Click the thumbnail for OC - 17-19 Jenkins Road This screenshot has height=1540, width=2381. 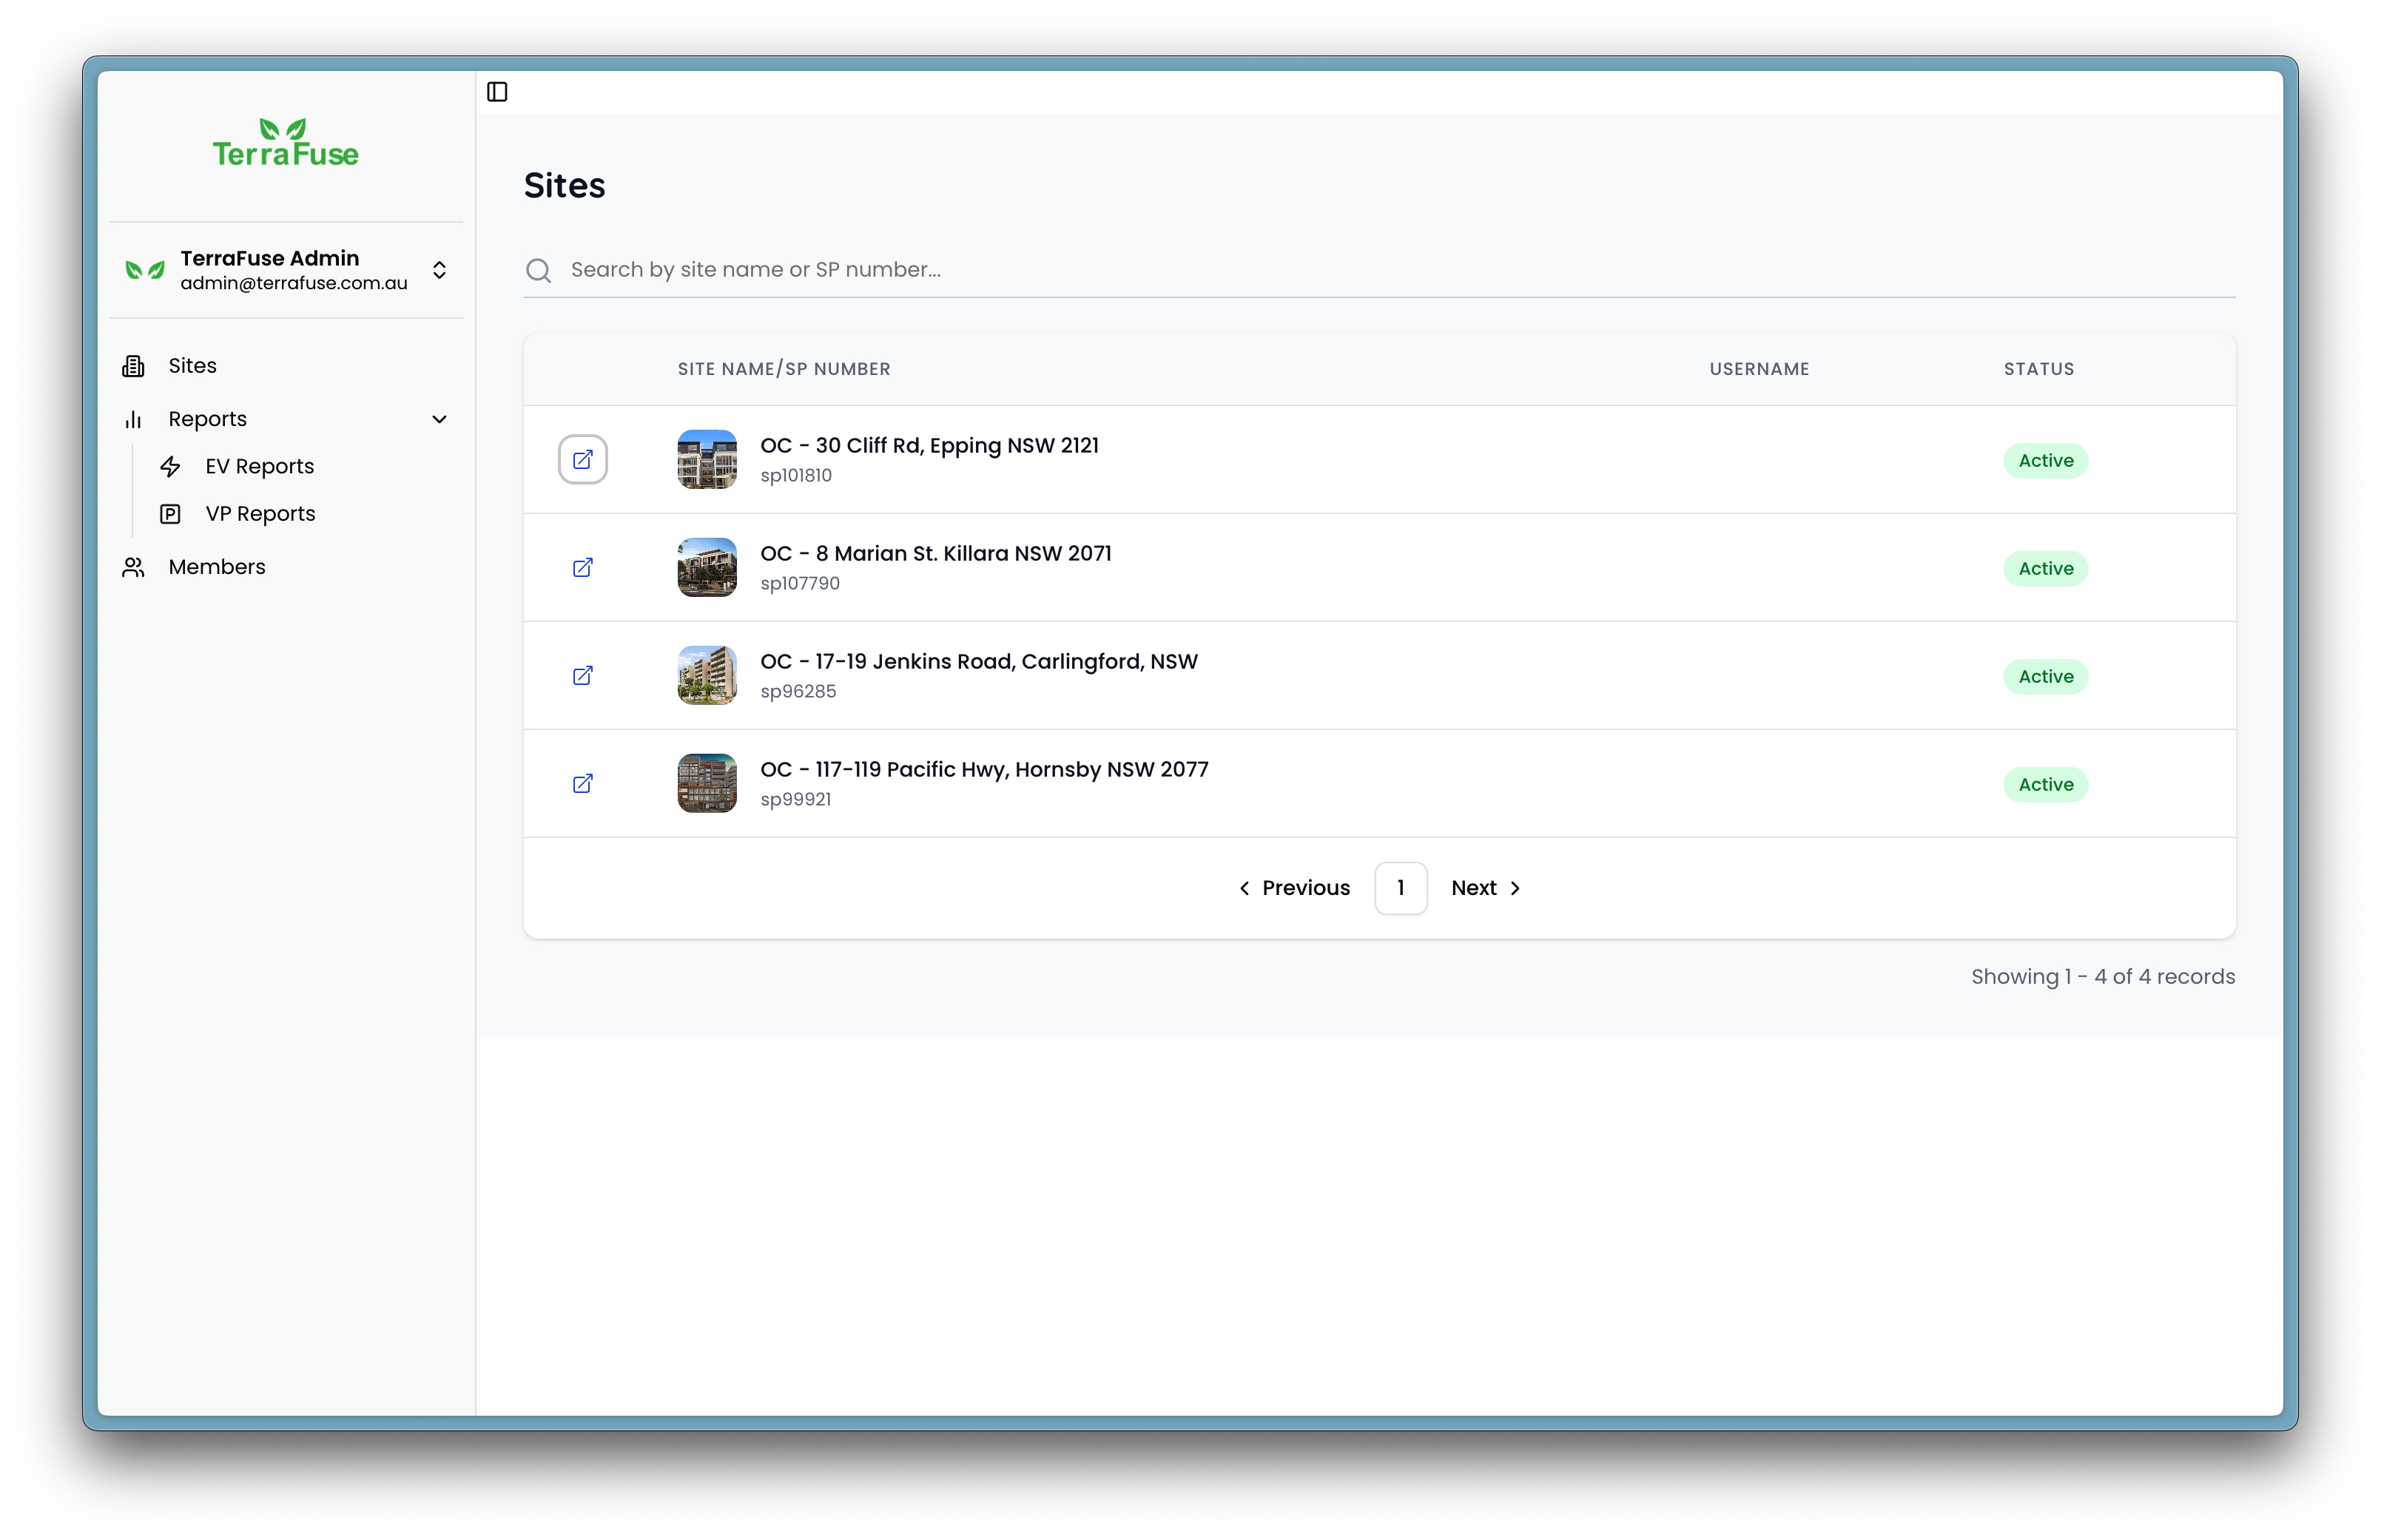click(706, 675)
